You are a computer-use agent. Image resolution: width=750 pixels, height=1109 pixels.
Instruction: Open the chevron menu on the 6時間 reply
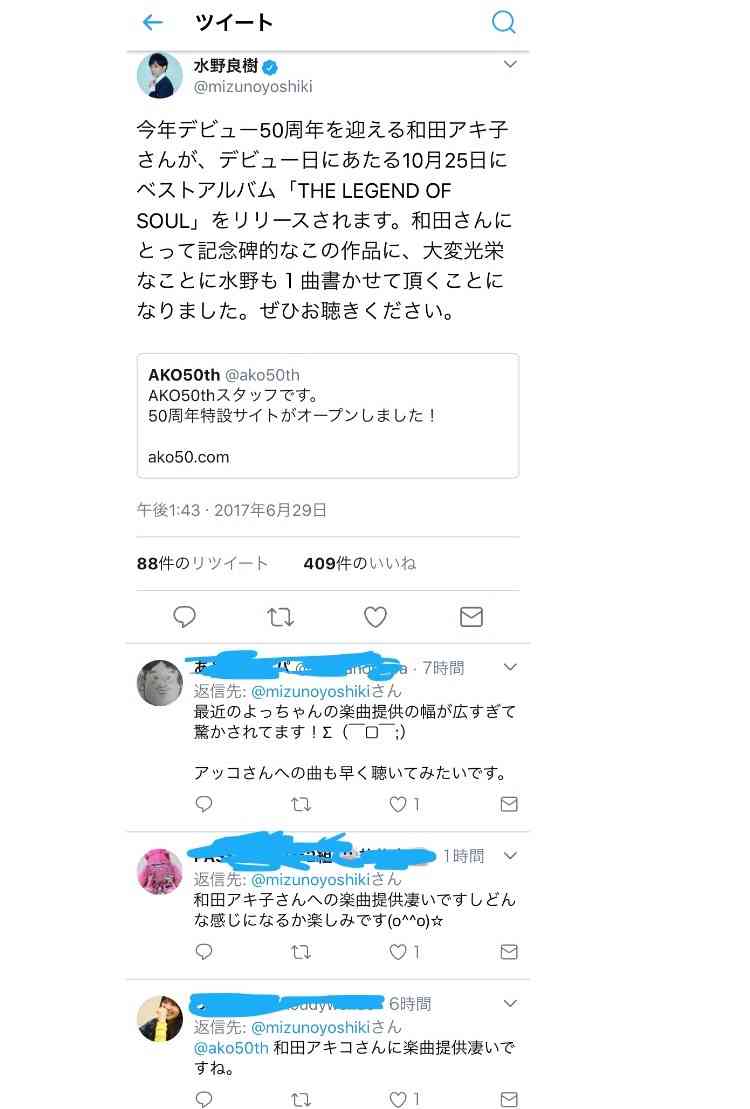510,1003
